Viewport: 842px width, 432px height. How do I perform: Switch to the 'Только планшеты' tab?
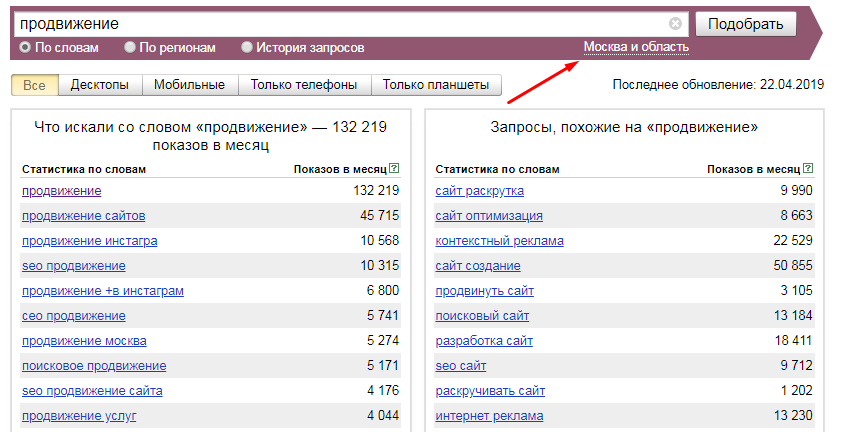(x=436, y=85)
